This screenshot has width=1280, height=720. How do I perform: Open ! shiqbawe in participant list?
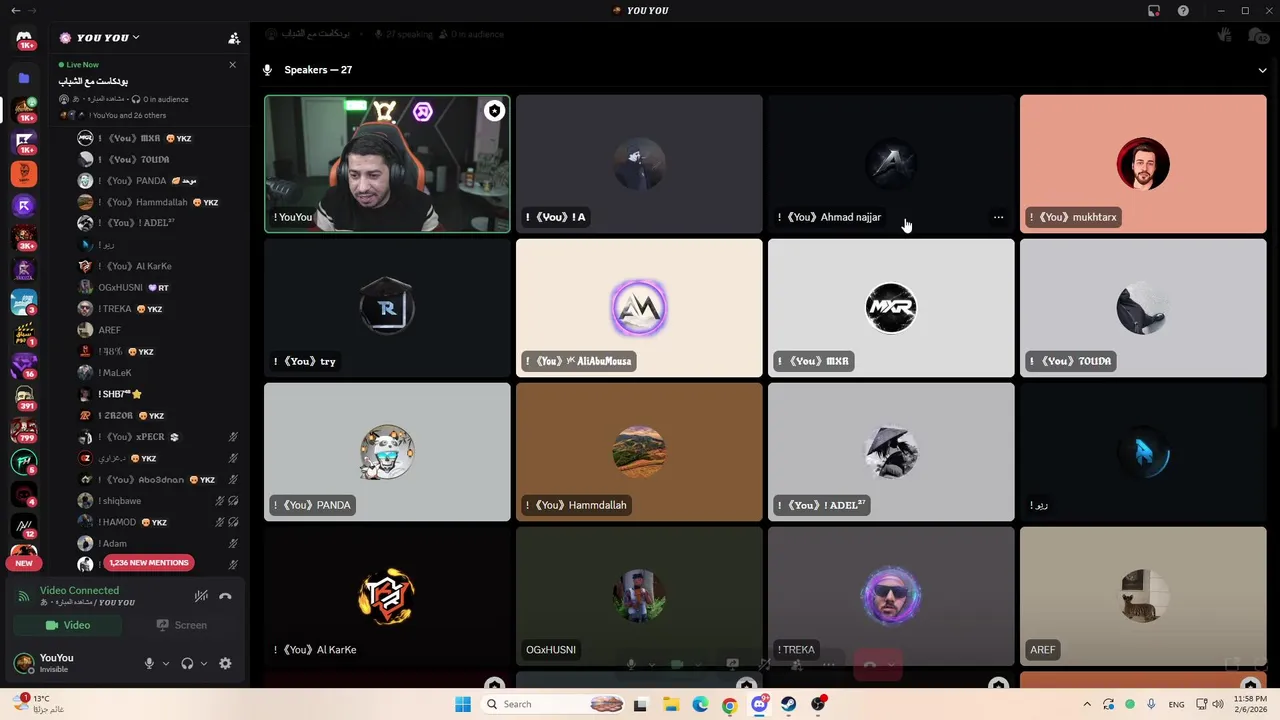[159, 501]
